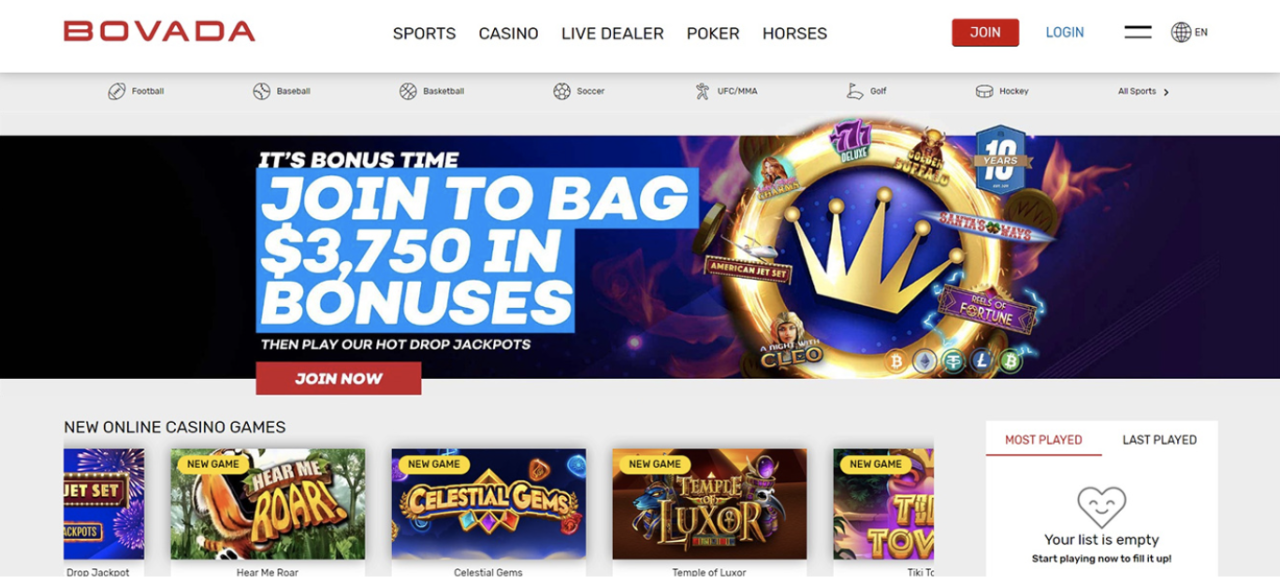The width and height of the screenshot is (1280, 584).
Task: Click the red JOIN button
Action: 985,32
